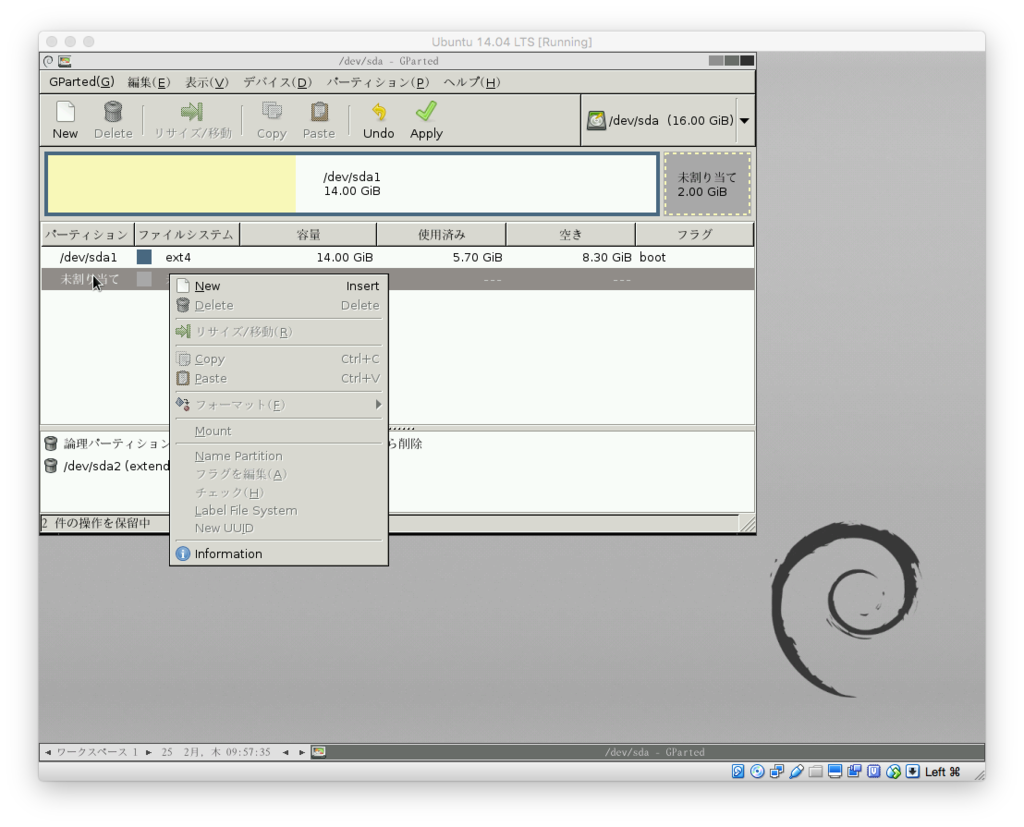Click the VirtualBox network status icon
The height and width of the screenshot is (827, 1024).
777,771
